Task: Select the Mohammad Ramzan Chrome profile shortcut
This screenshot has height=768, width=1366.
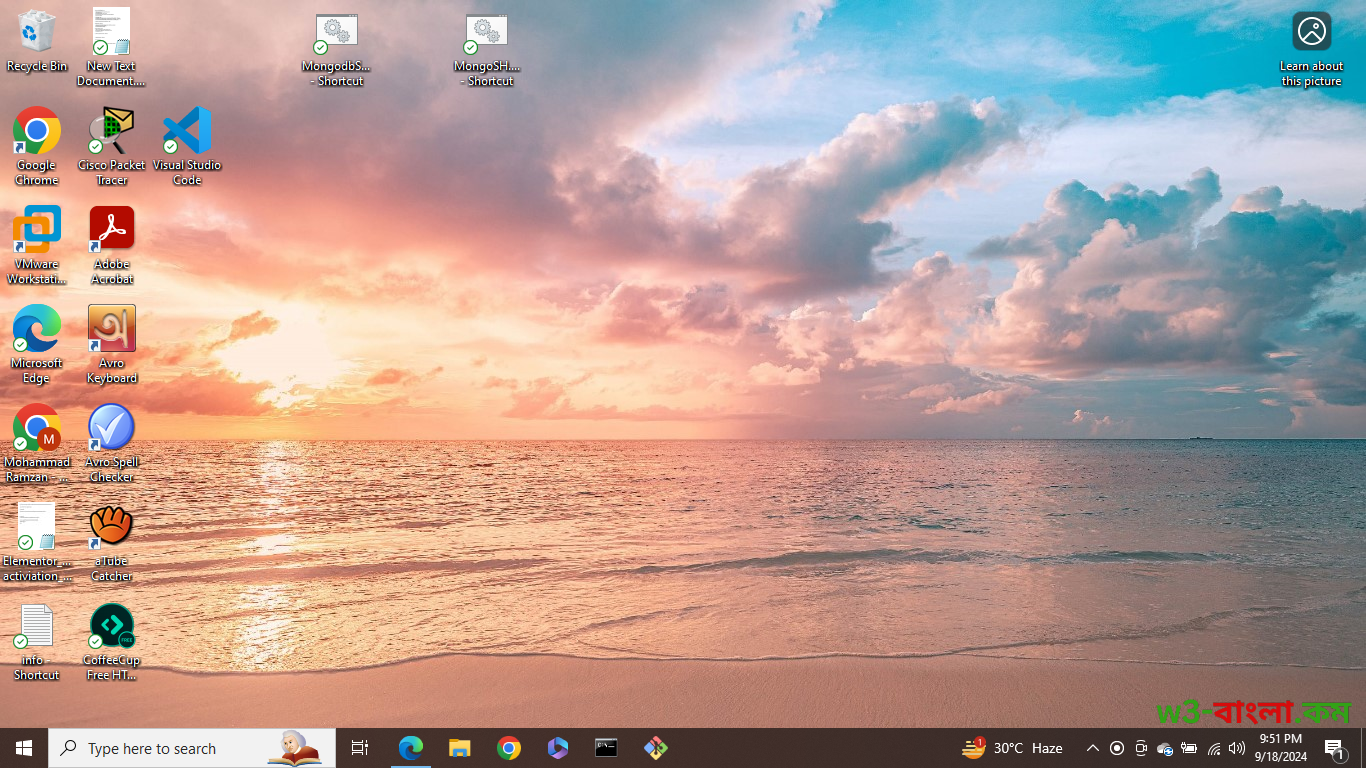Action: click(x=37, y=443)
